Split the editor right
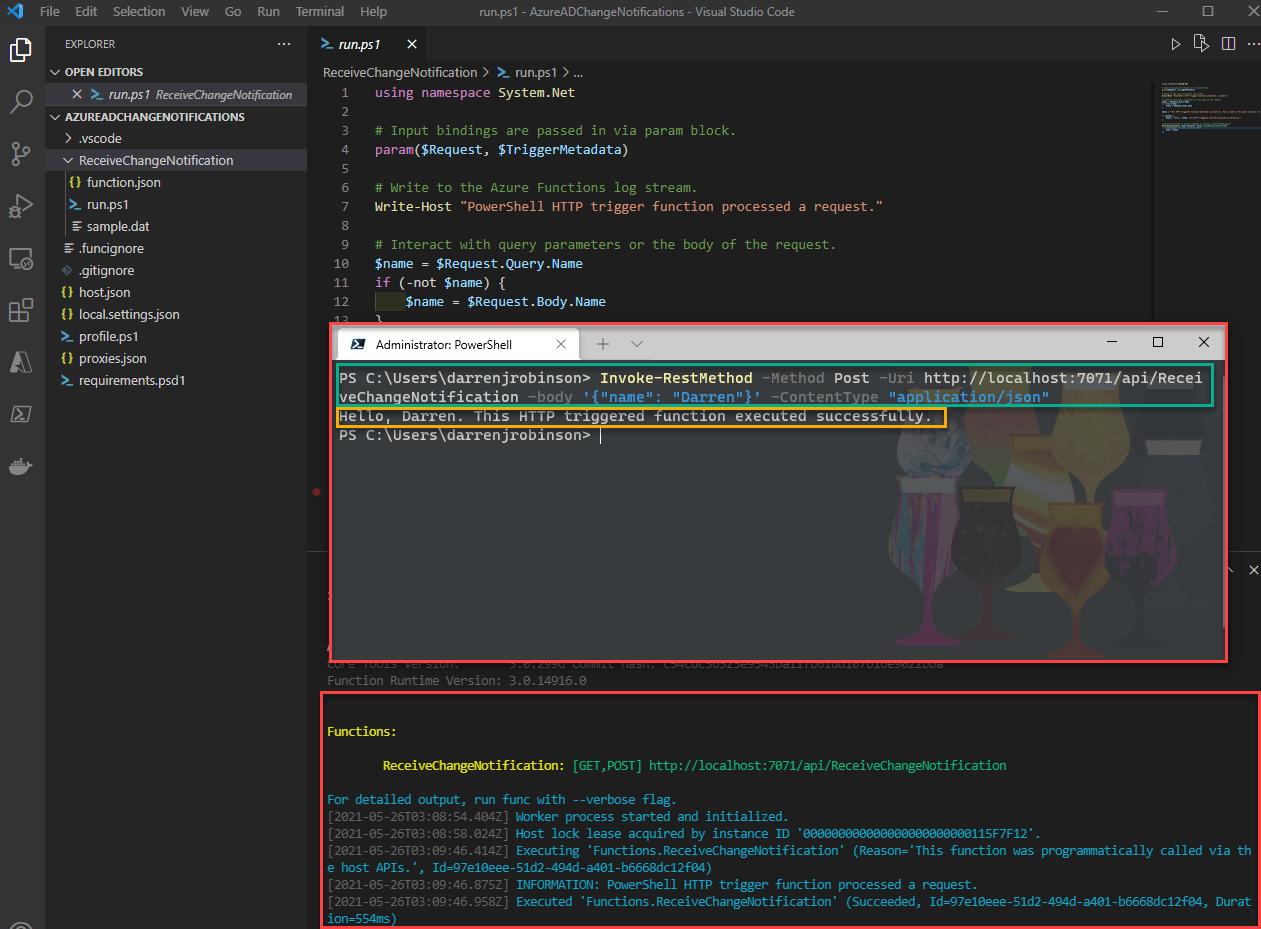The height and width of the screenshot is (929, 1261). pyautogui.click(x=1228, y=44)
